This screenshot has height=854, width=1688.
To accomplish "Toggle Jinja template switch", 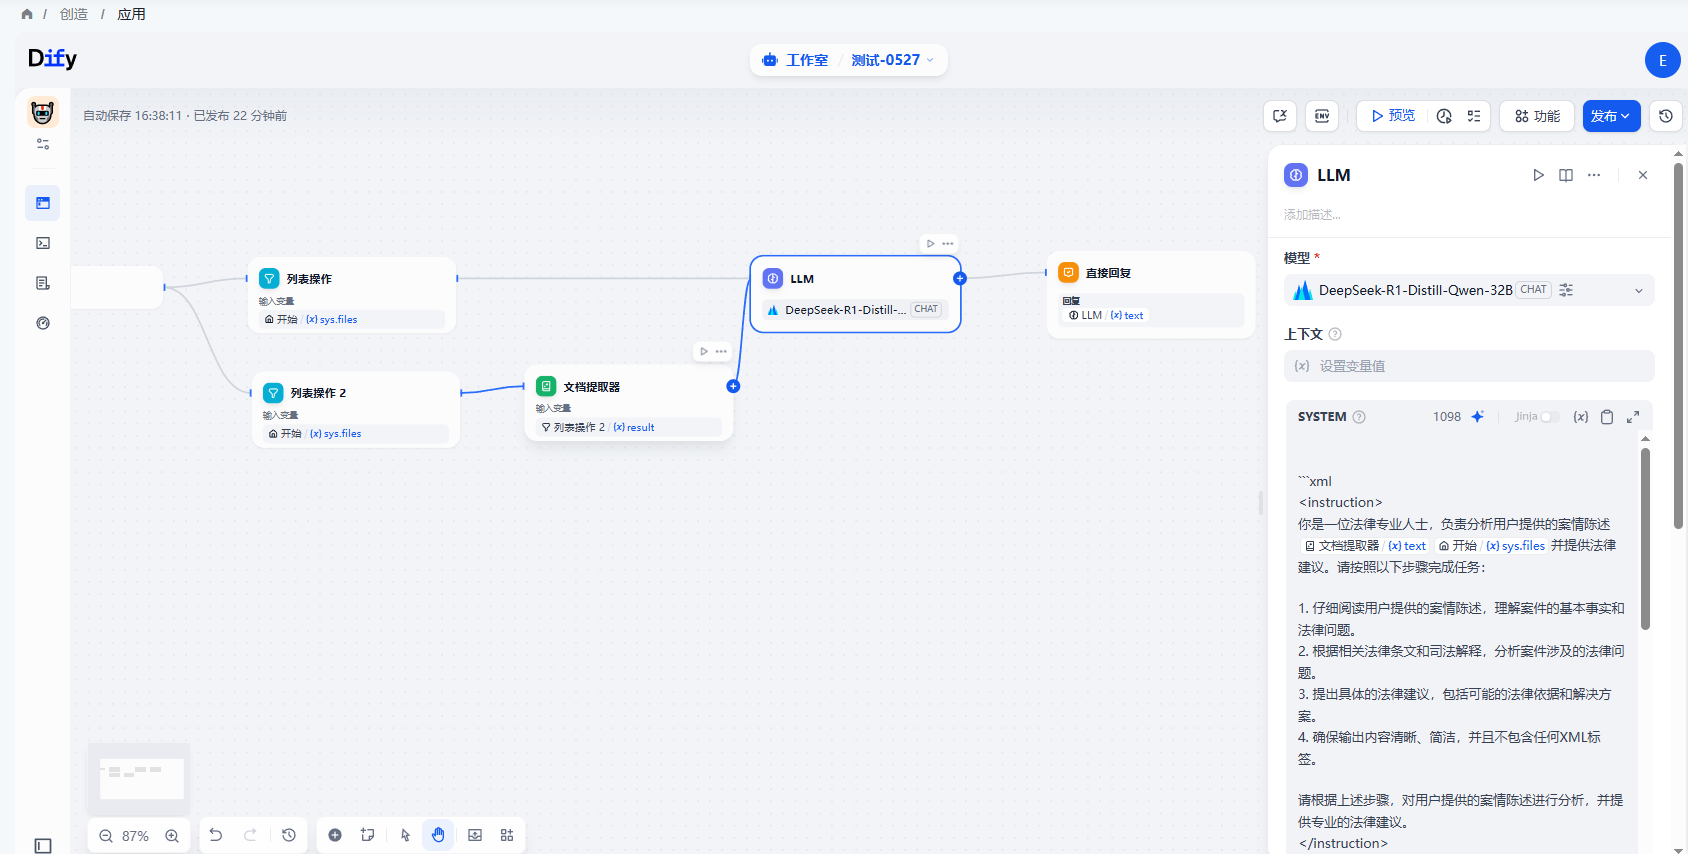I will pos(1549,417).
